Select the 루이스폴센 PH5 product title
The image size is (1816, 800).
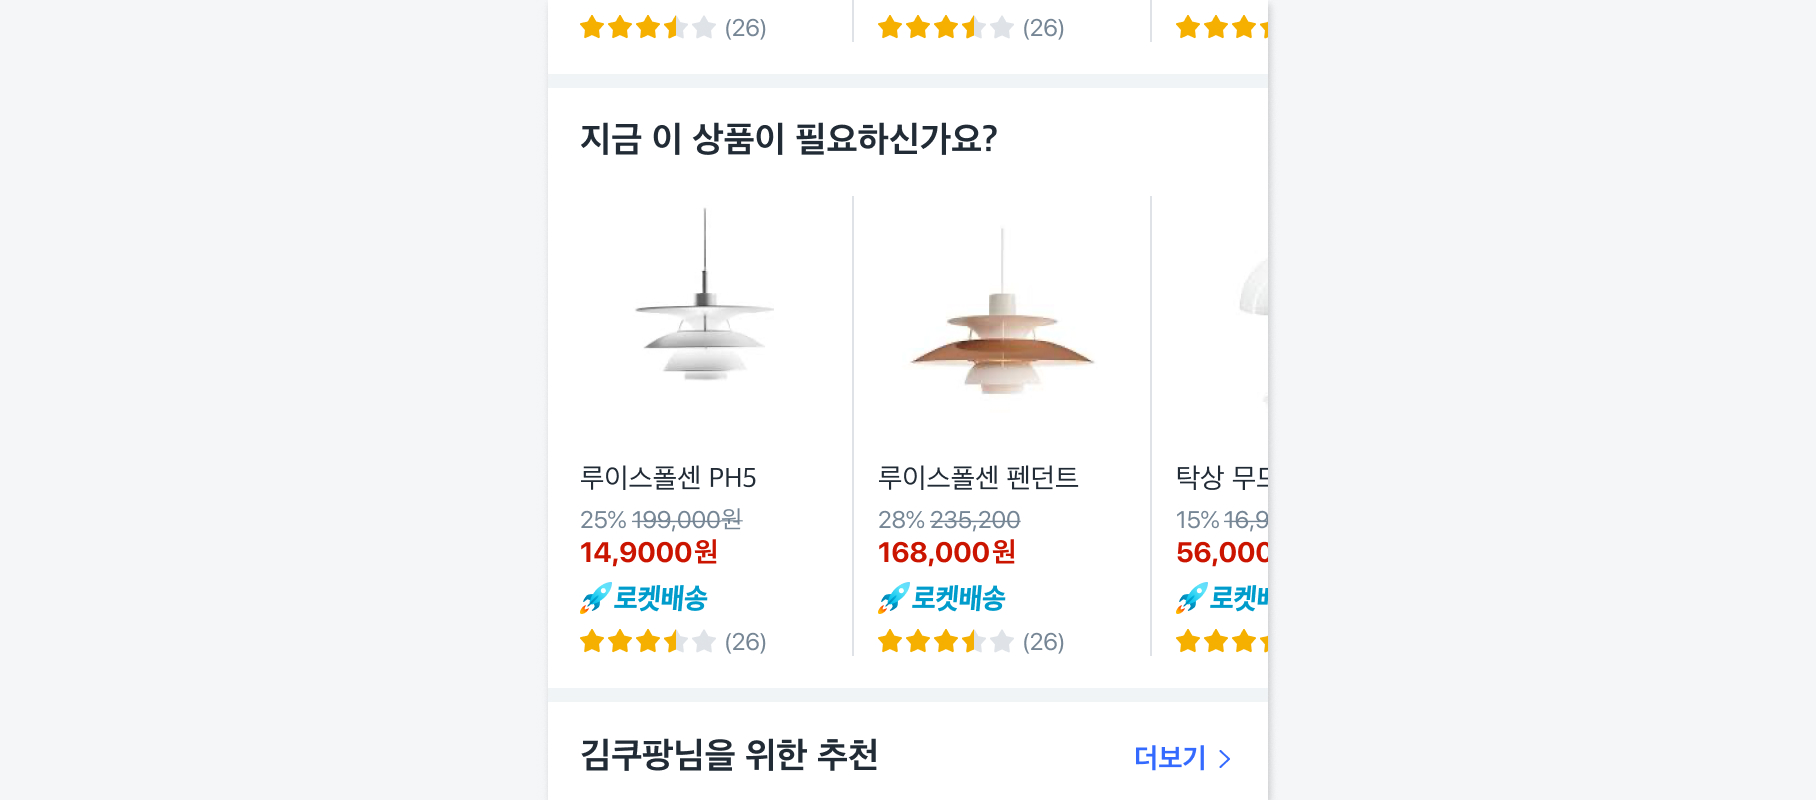point(668,478)
